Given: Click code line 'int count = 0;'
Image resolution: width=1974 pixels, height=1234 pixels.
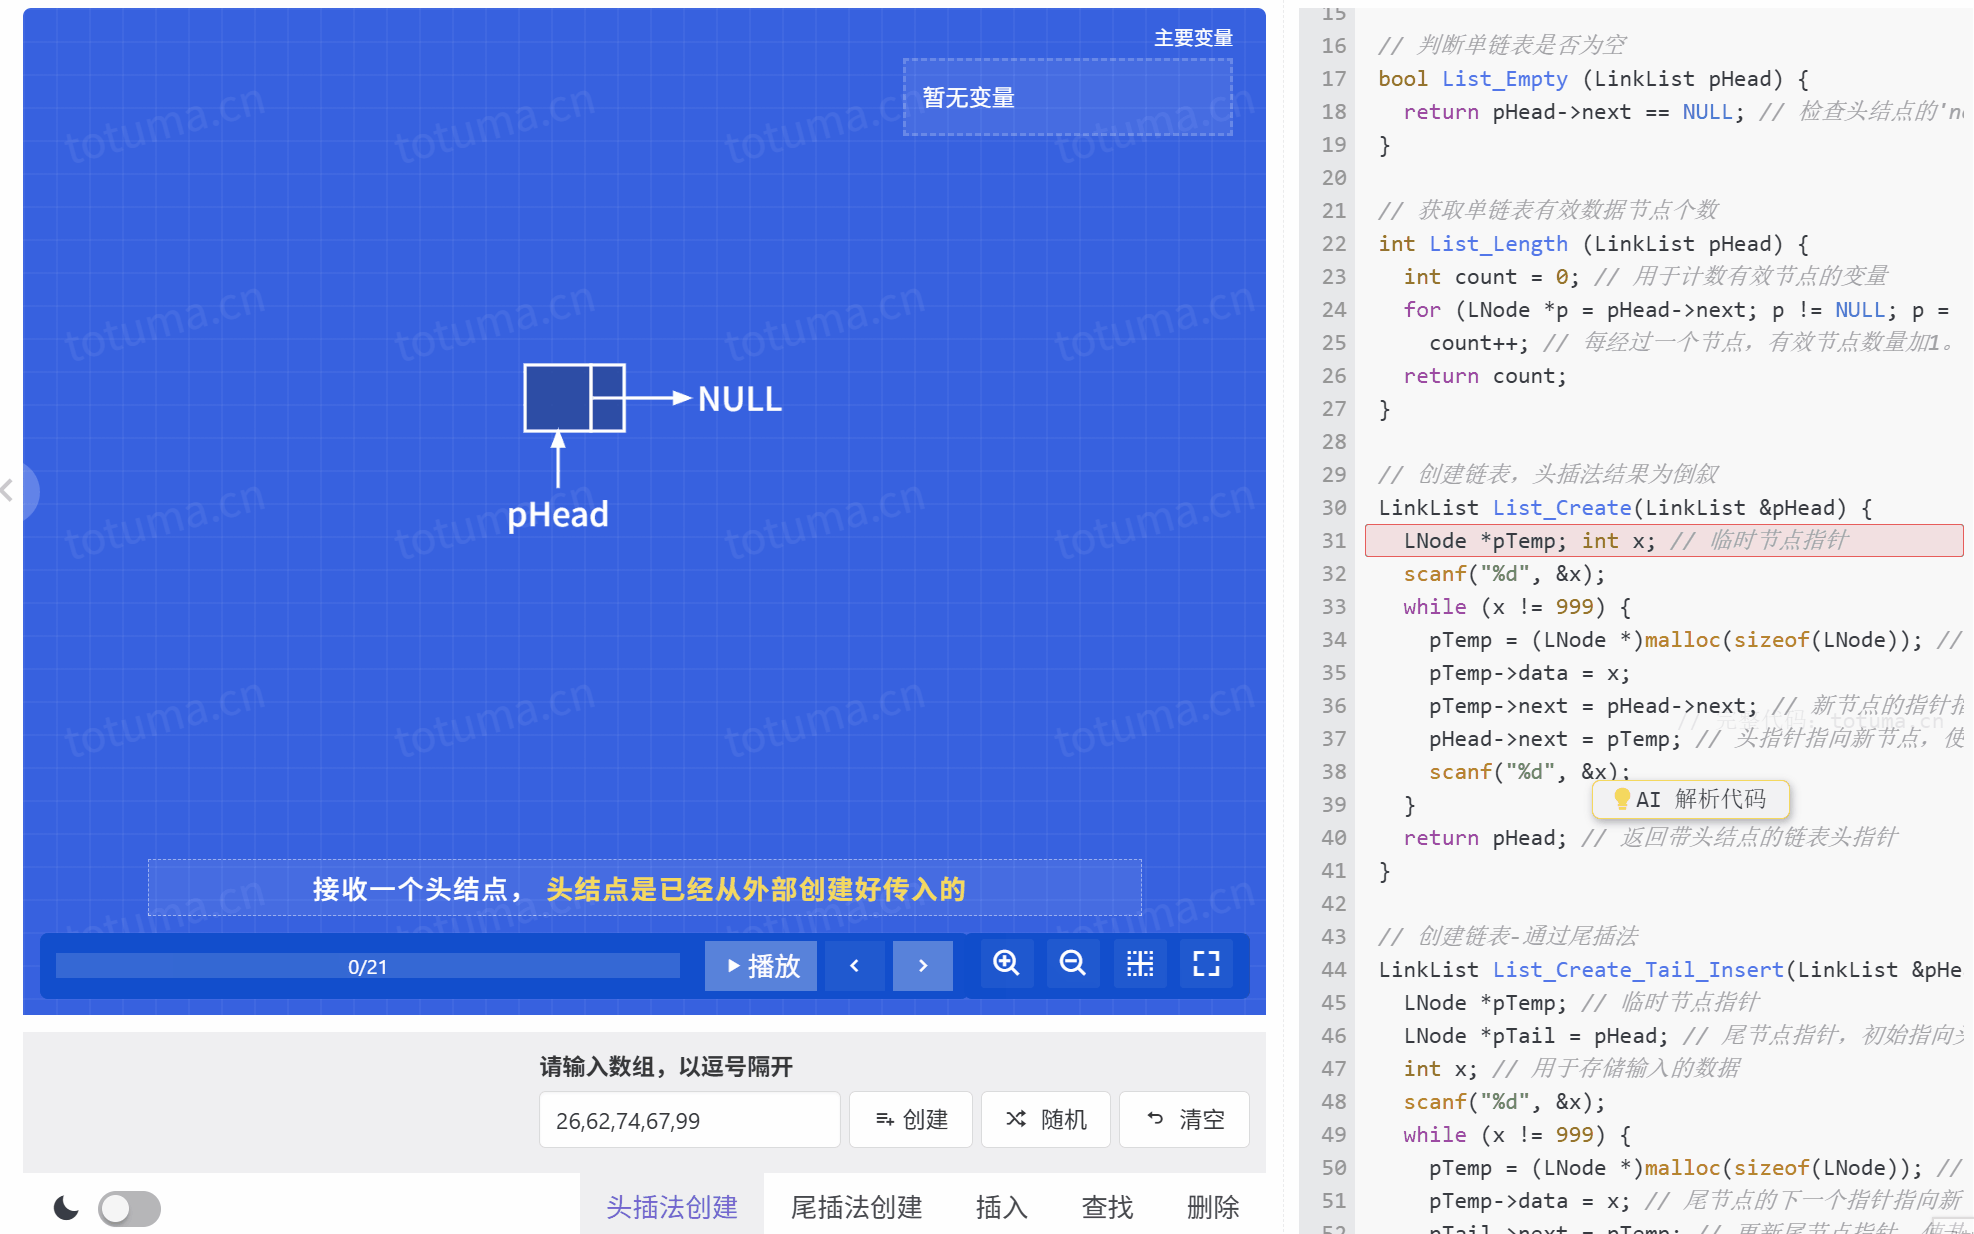Looking at the screenshot, I should click(x=1491, y=277).
